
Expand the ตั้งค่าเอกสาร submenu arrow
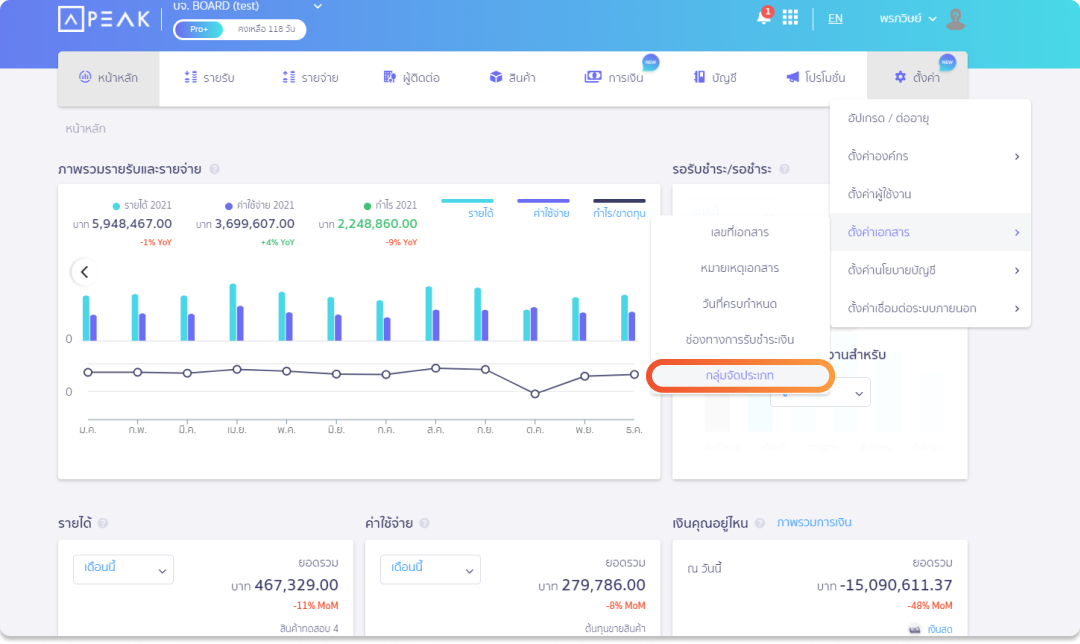coord(1017,232)
